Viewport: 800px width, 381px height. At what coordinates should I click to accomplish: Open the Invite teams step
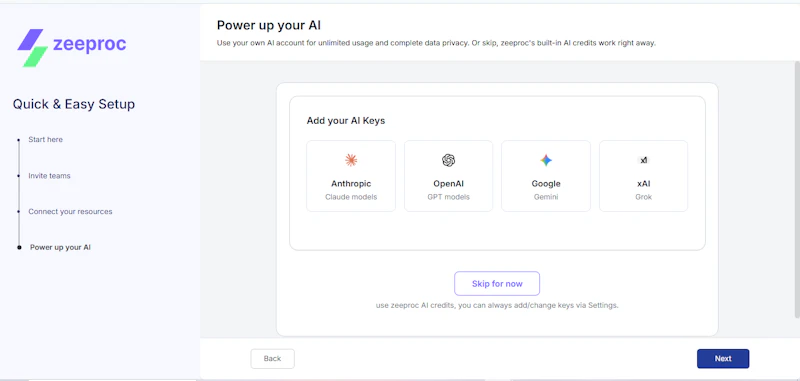coord(49,175)
